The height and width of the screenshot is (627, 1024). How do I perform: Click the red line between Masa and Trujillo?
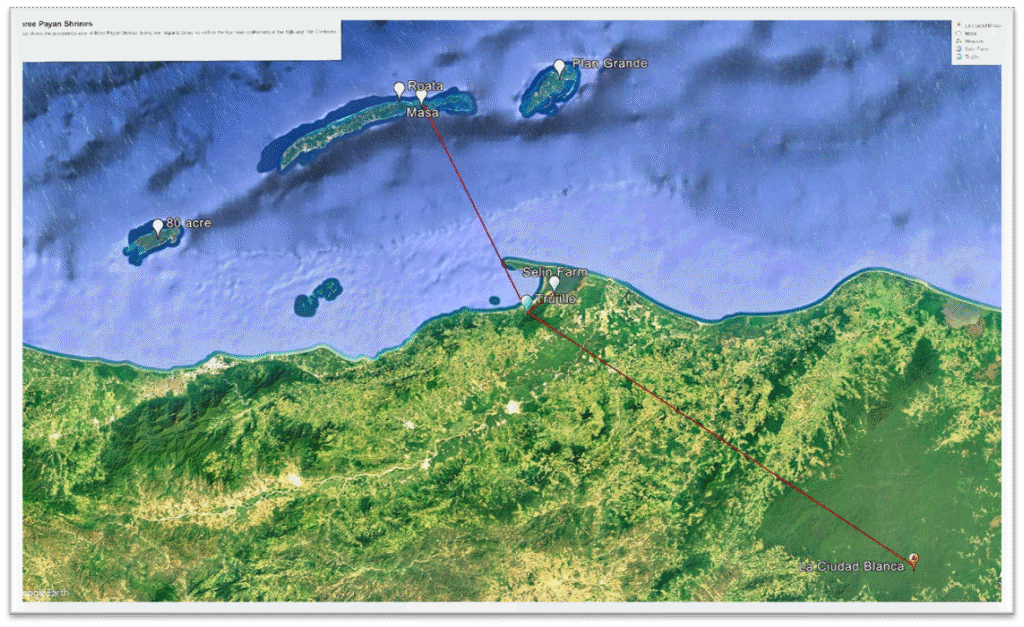[x=475, y=202]
